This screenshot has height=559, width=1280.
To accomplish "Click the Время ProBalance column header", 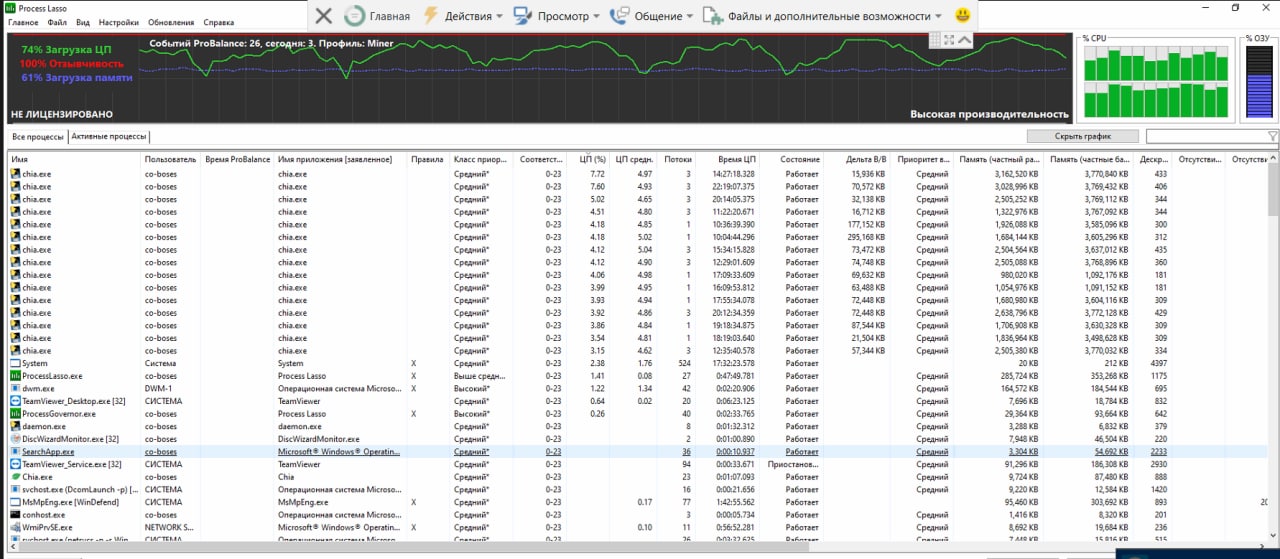I will (238, 159).
